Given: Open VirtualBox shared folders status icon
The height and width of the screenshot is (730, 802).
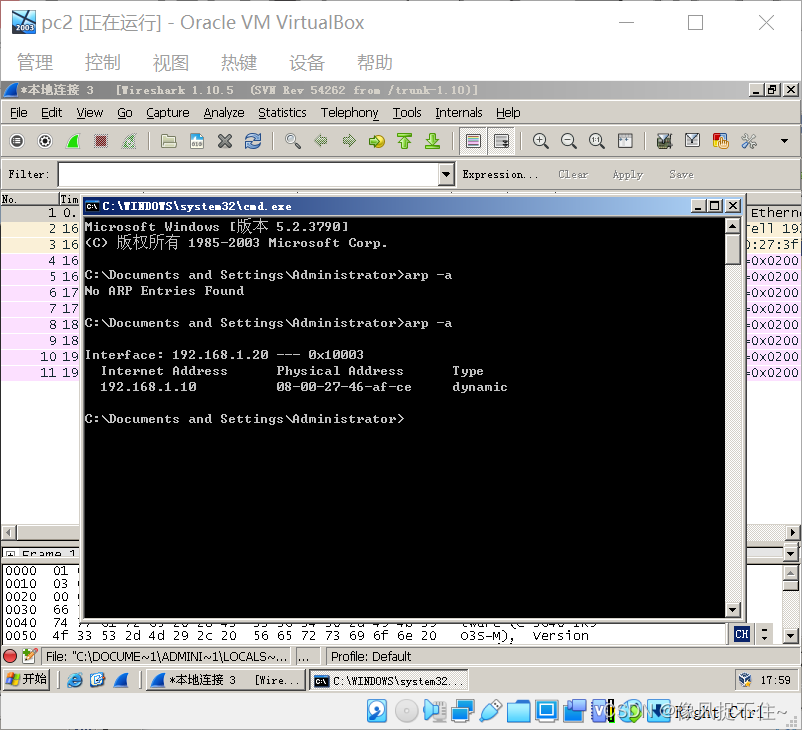Looking at the screenshot, I should (x=518, y=711).
